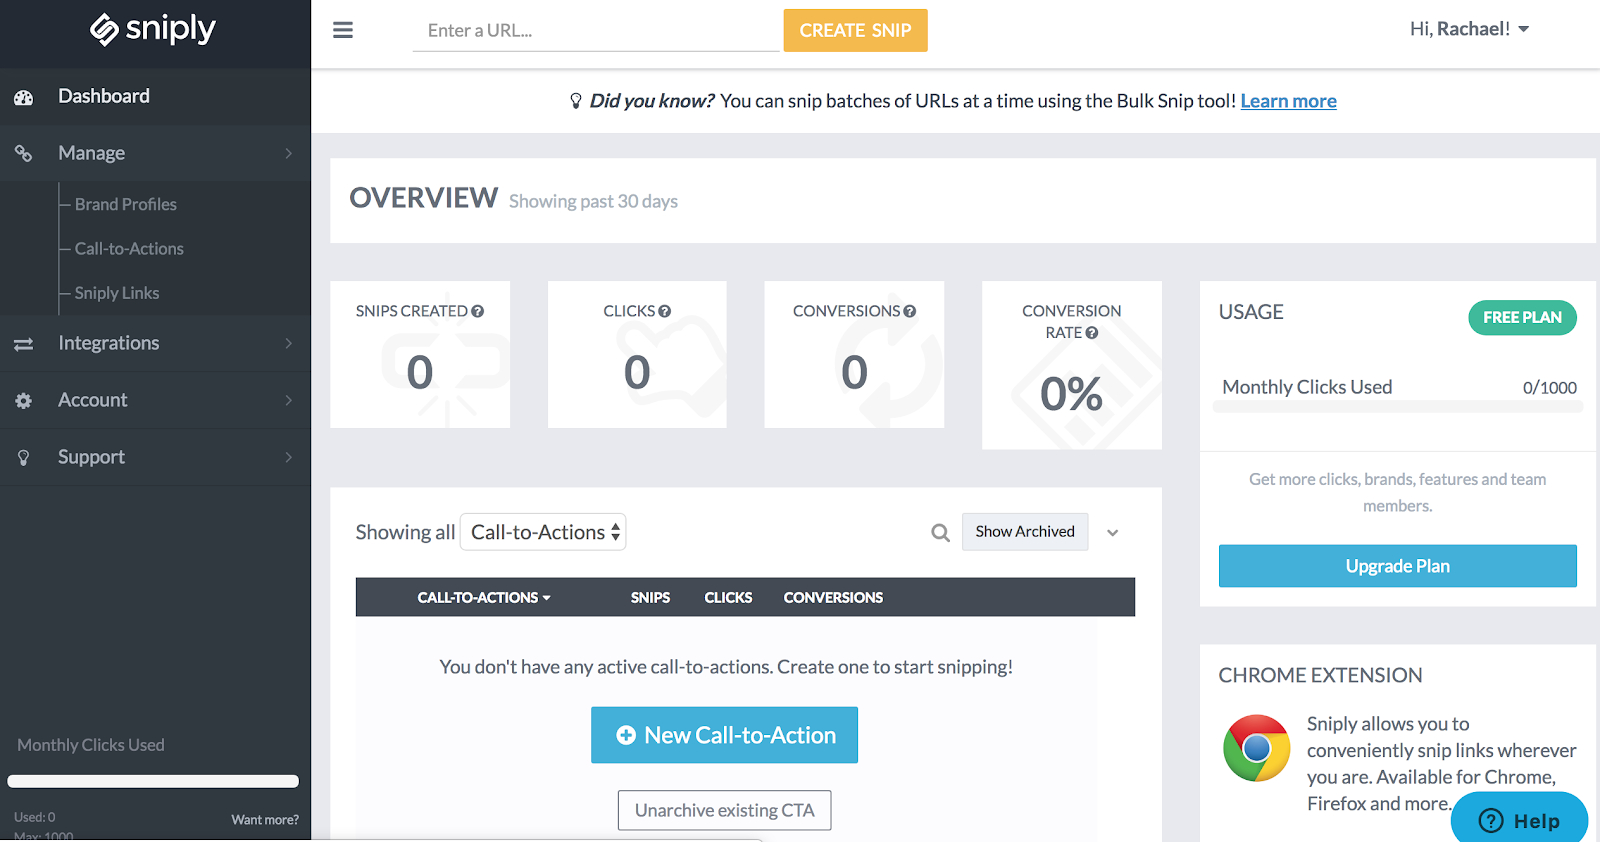The width and height of the screenshot is (1600, 842).
Task: Click the search magnifier icon
Action: pos(940,533)
